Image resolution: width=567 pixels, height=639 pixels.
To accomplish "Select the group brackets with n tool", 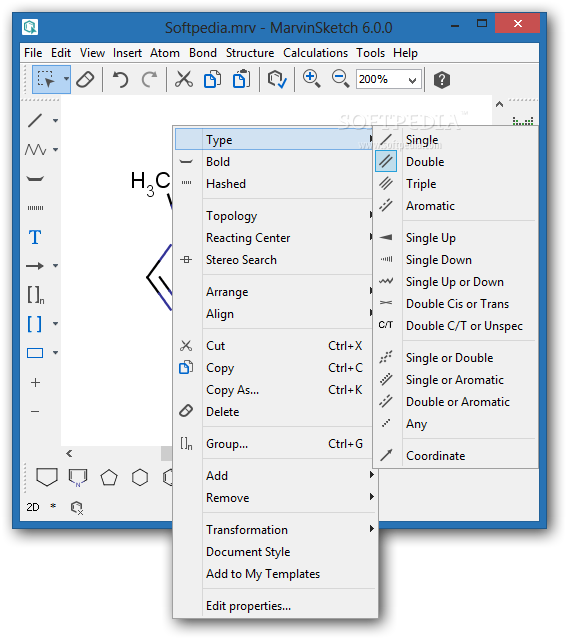I will (36, 295).
